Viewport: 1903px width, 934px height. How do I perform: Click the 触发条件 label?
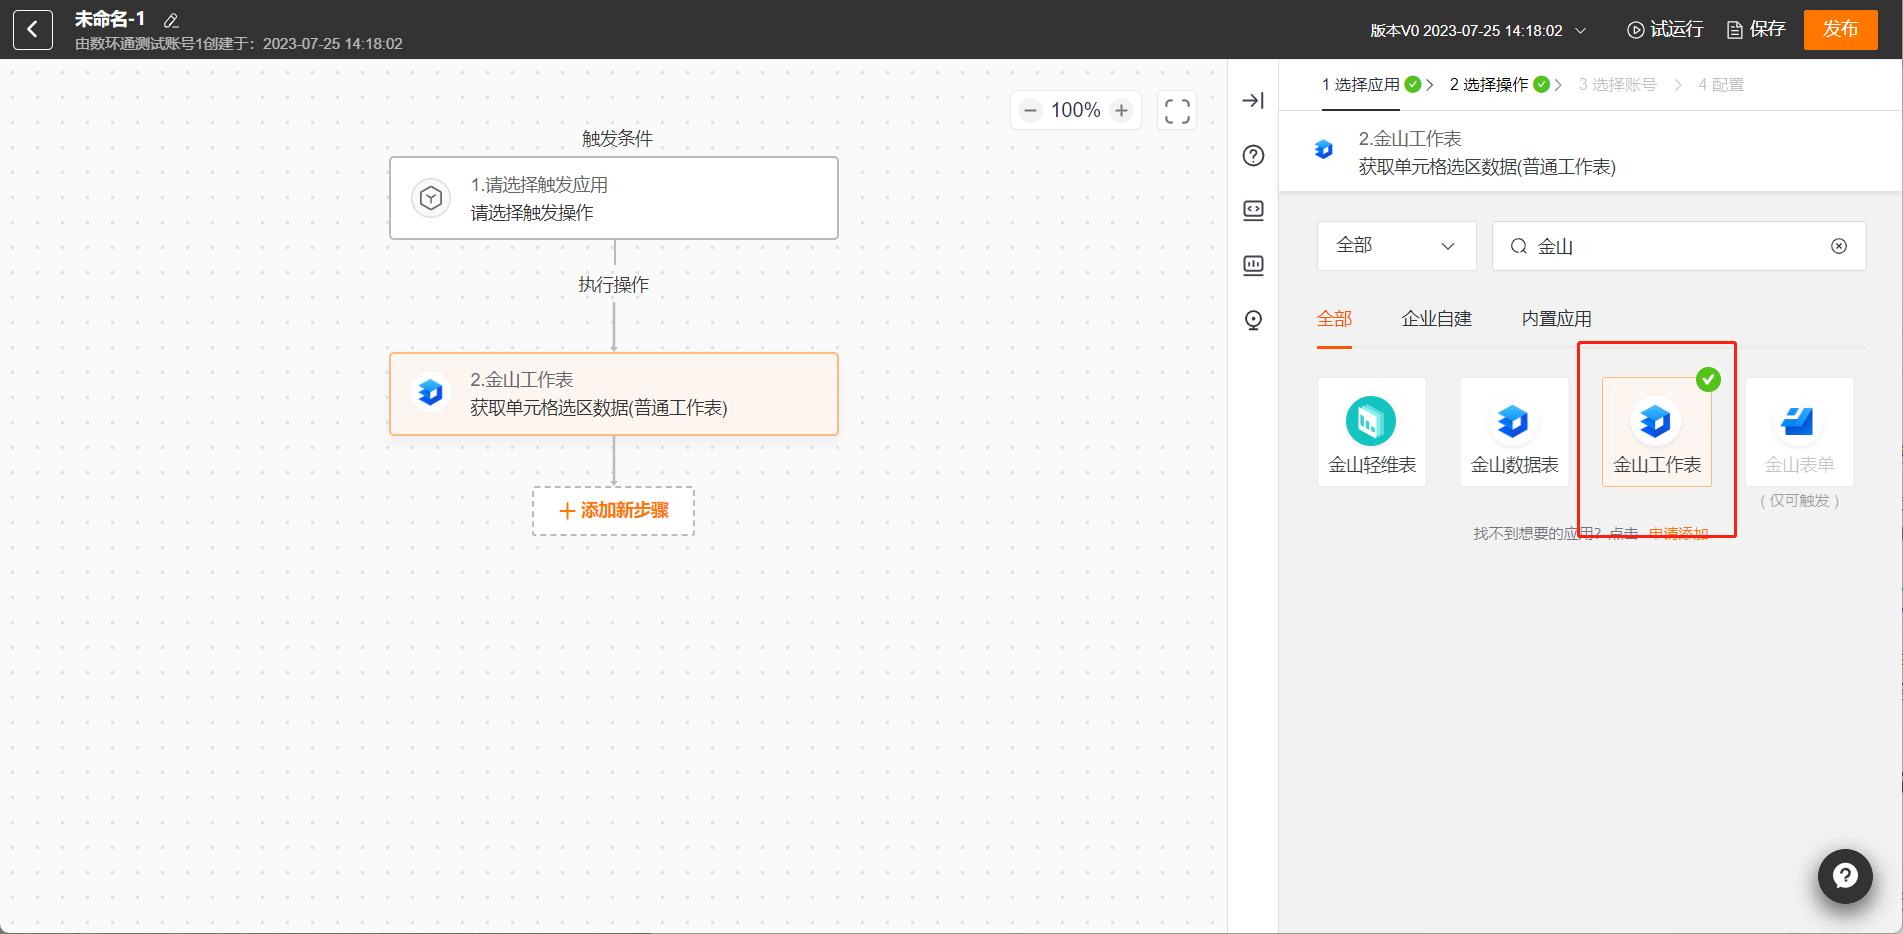point(617,139)
